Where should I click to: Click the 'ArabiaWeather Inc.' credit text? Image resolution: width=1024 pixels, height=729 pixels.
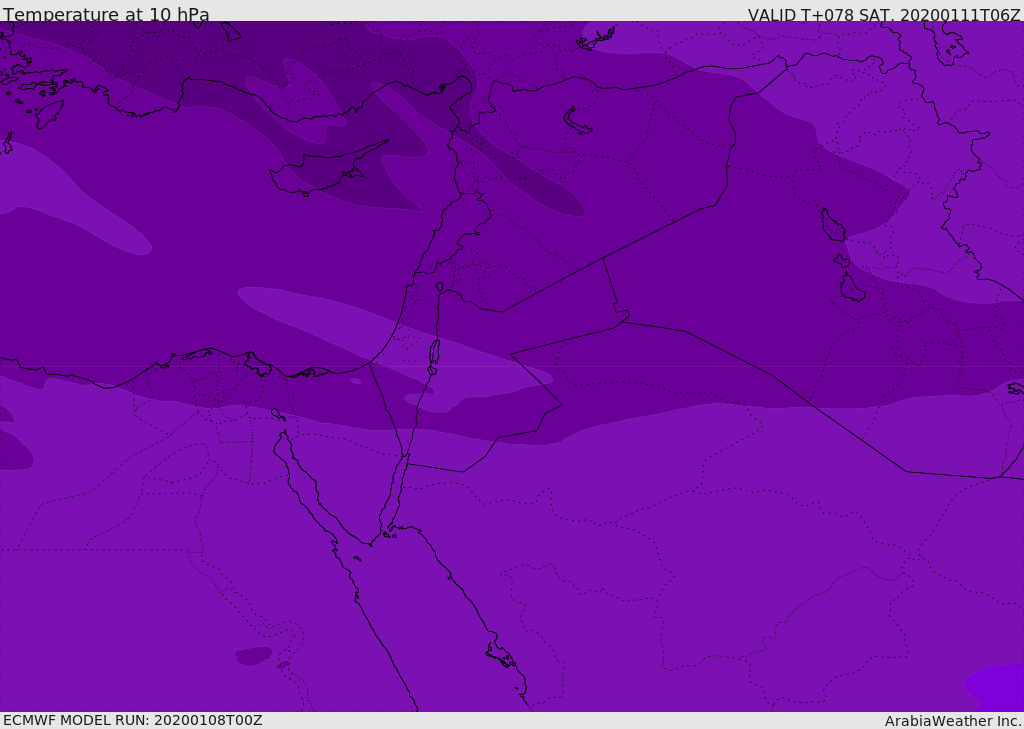click(954, 721)
